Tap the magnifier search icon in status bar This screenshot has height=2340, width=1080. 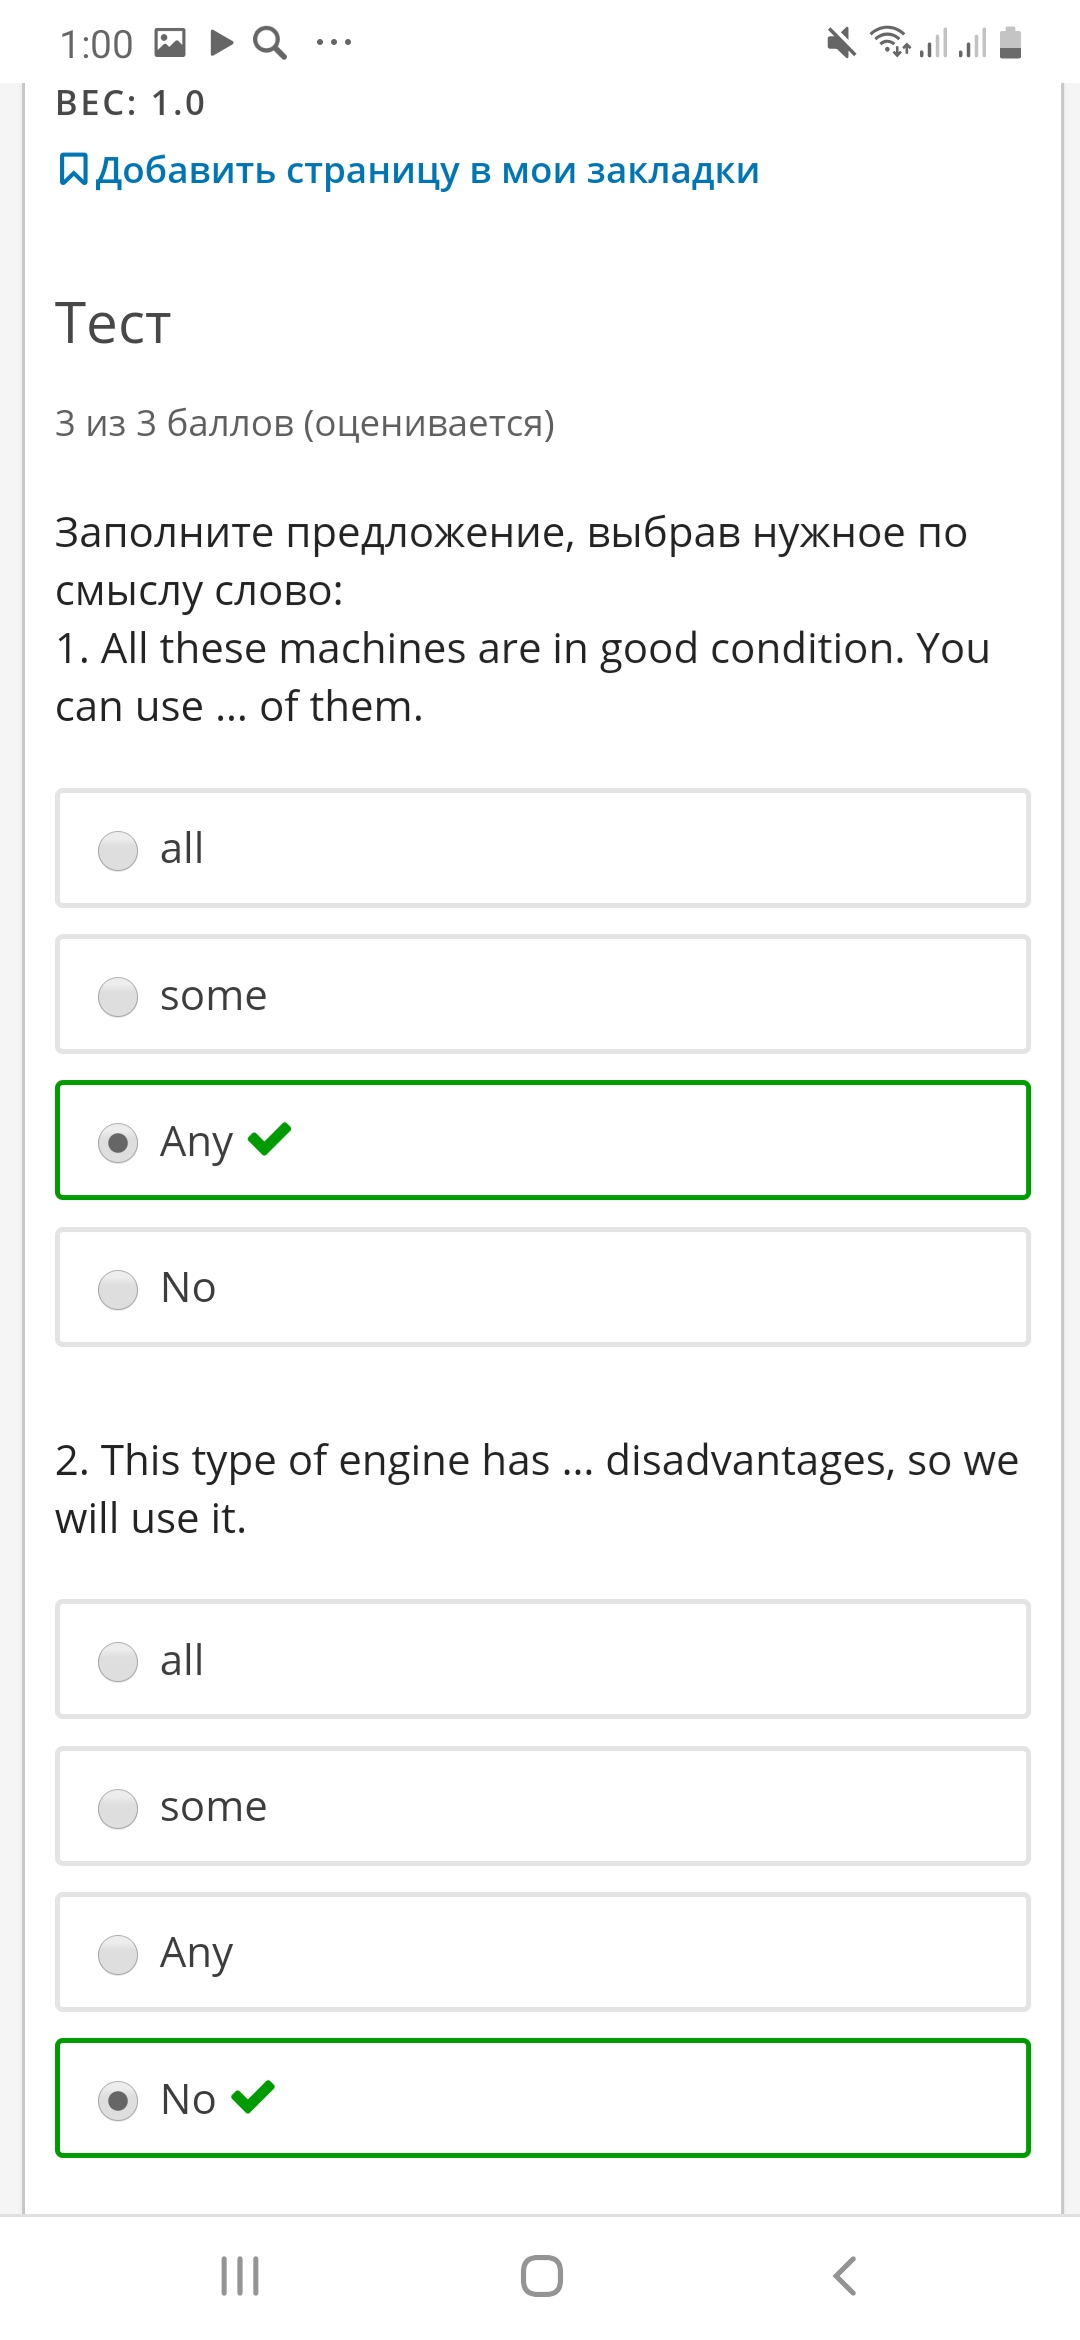[270, 43]
